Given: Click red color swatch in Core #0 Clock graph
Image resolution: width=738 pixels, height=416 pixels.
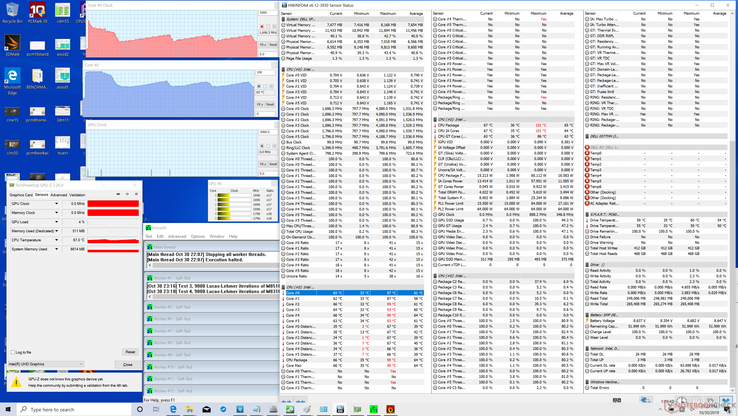Looking at the screenshot, I should (263, 26).
